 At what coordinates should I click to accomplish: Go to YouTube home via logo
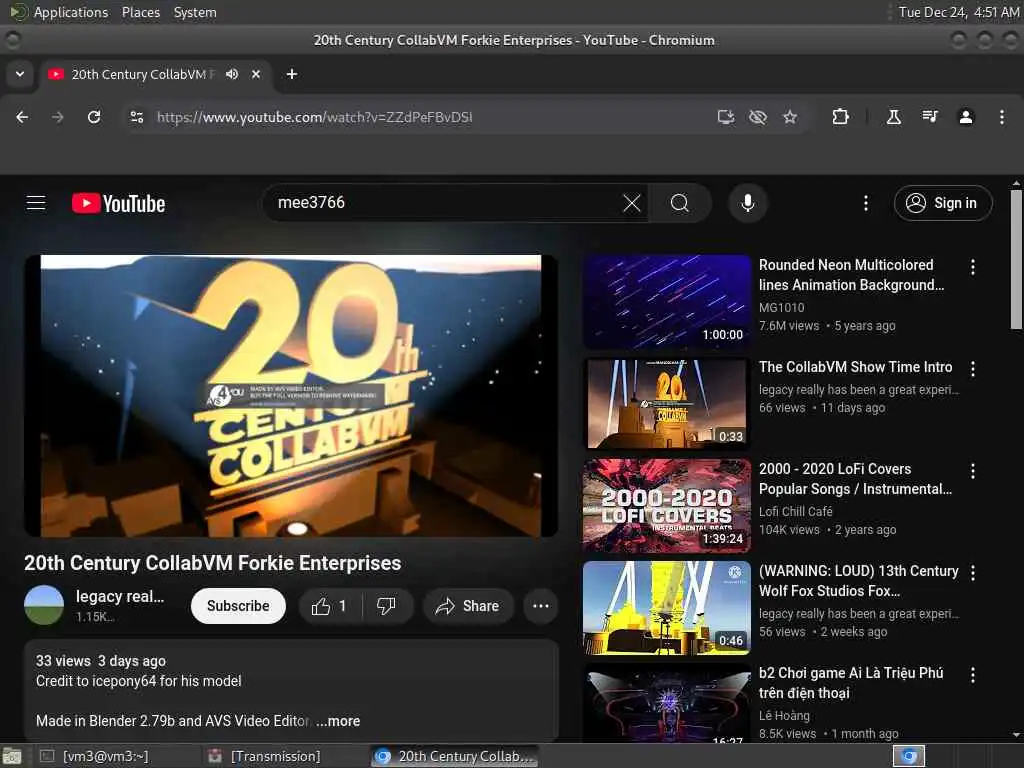[118, 203]
